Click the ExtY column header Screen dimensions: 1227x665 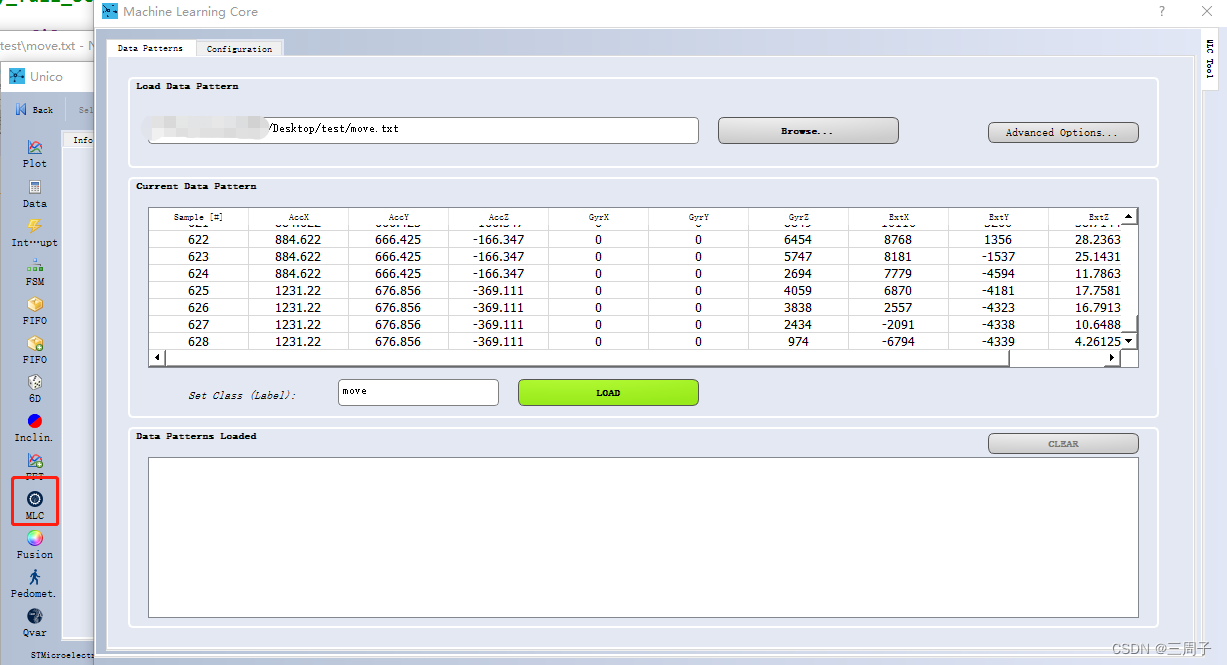click(x=998, y=217)
